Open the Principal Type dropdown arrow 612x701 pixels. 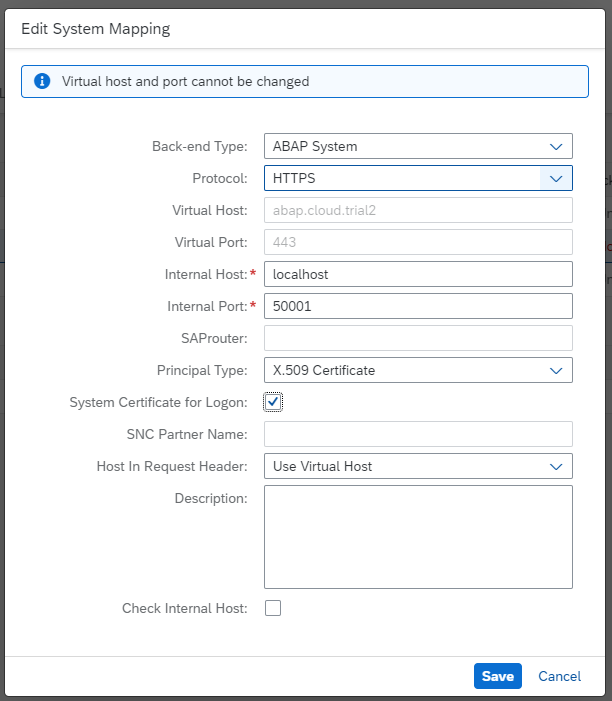click(x=556, y=371)
